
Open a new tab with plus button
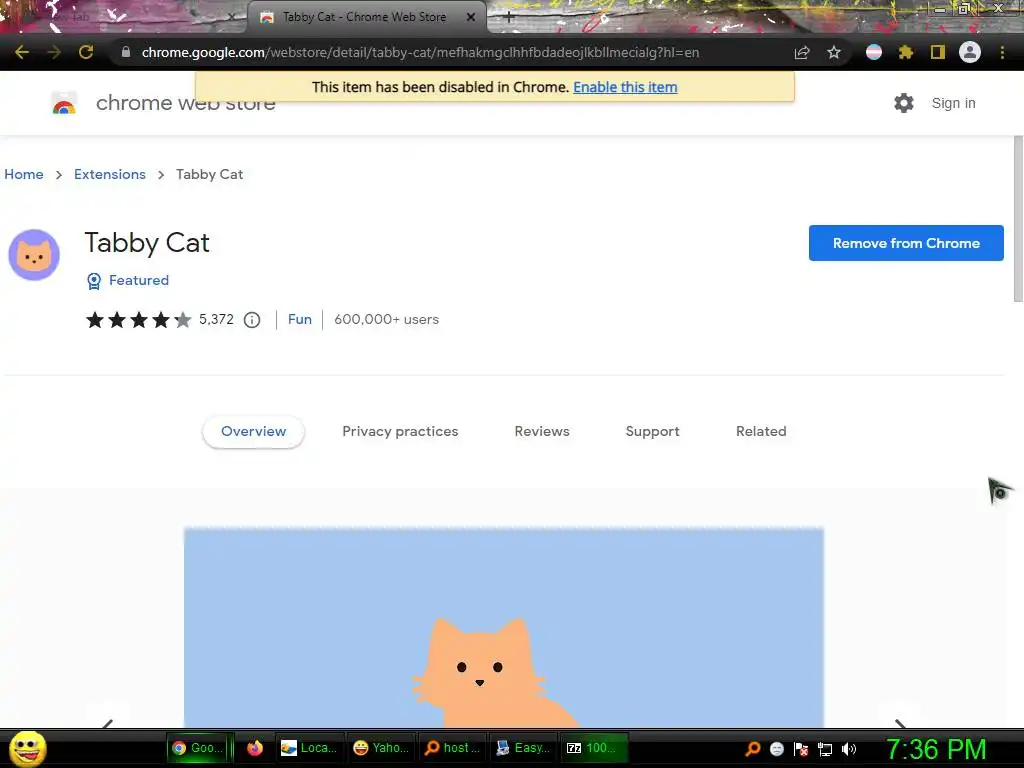509,17
